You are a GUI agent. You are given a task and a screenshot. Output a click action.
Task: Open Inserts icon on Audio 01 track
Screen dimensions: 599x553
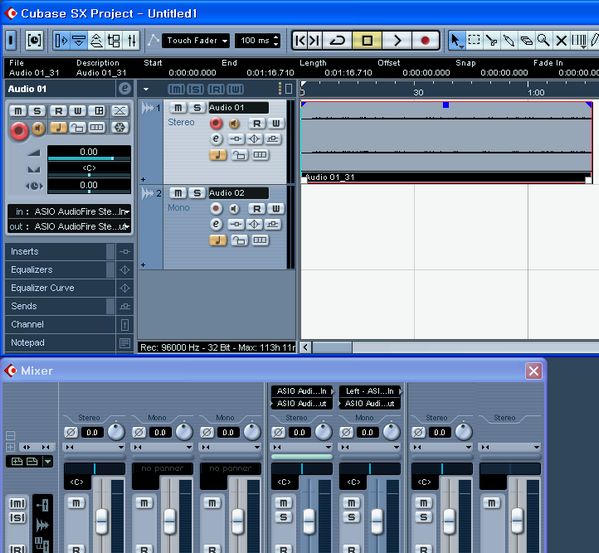tap(236, 139)
